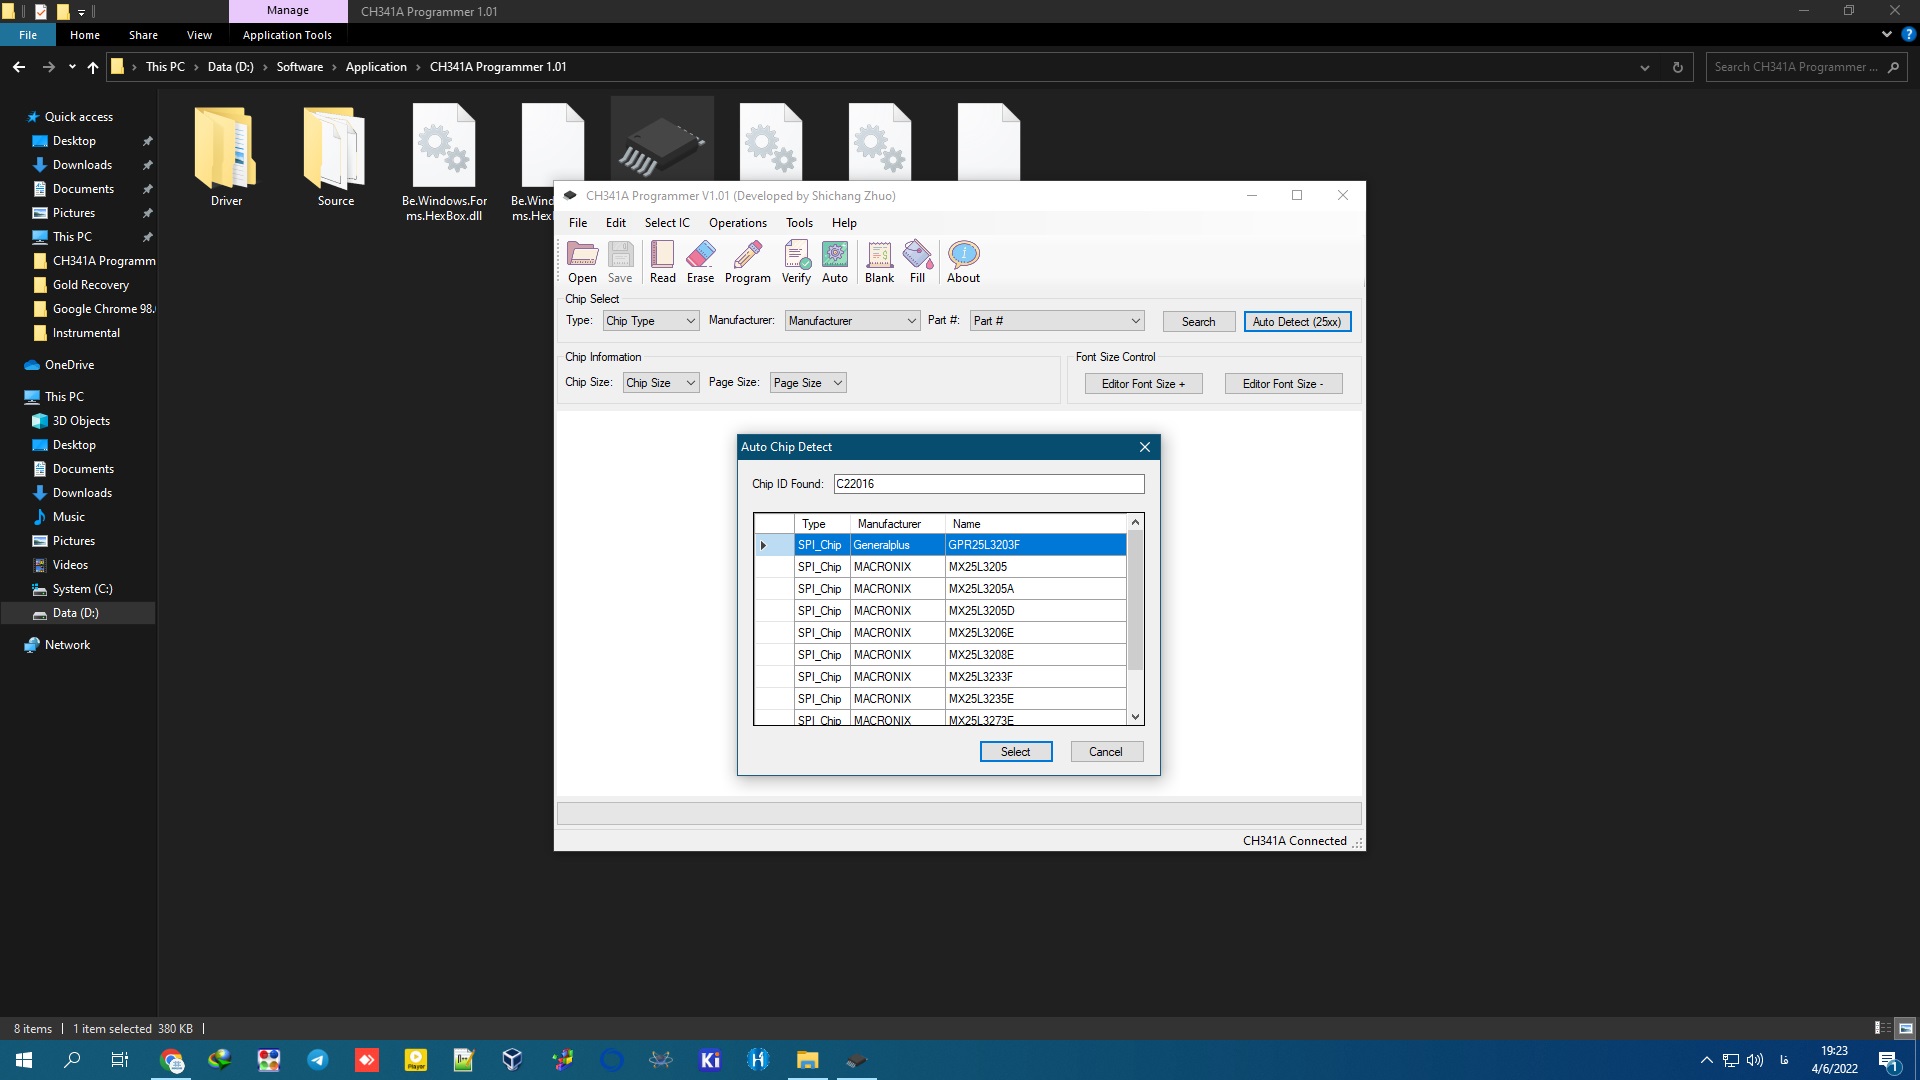Screen dimensions: 1920x1080
Task: Click the About toolbar icon
Action: [x=963, y=262]
